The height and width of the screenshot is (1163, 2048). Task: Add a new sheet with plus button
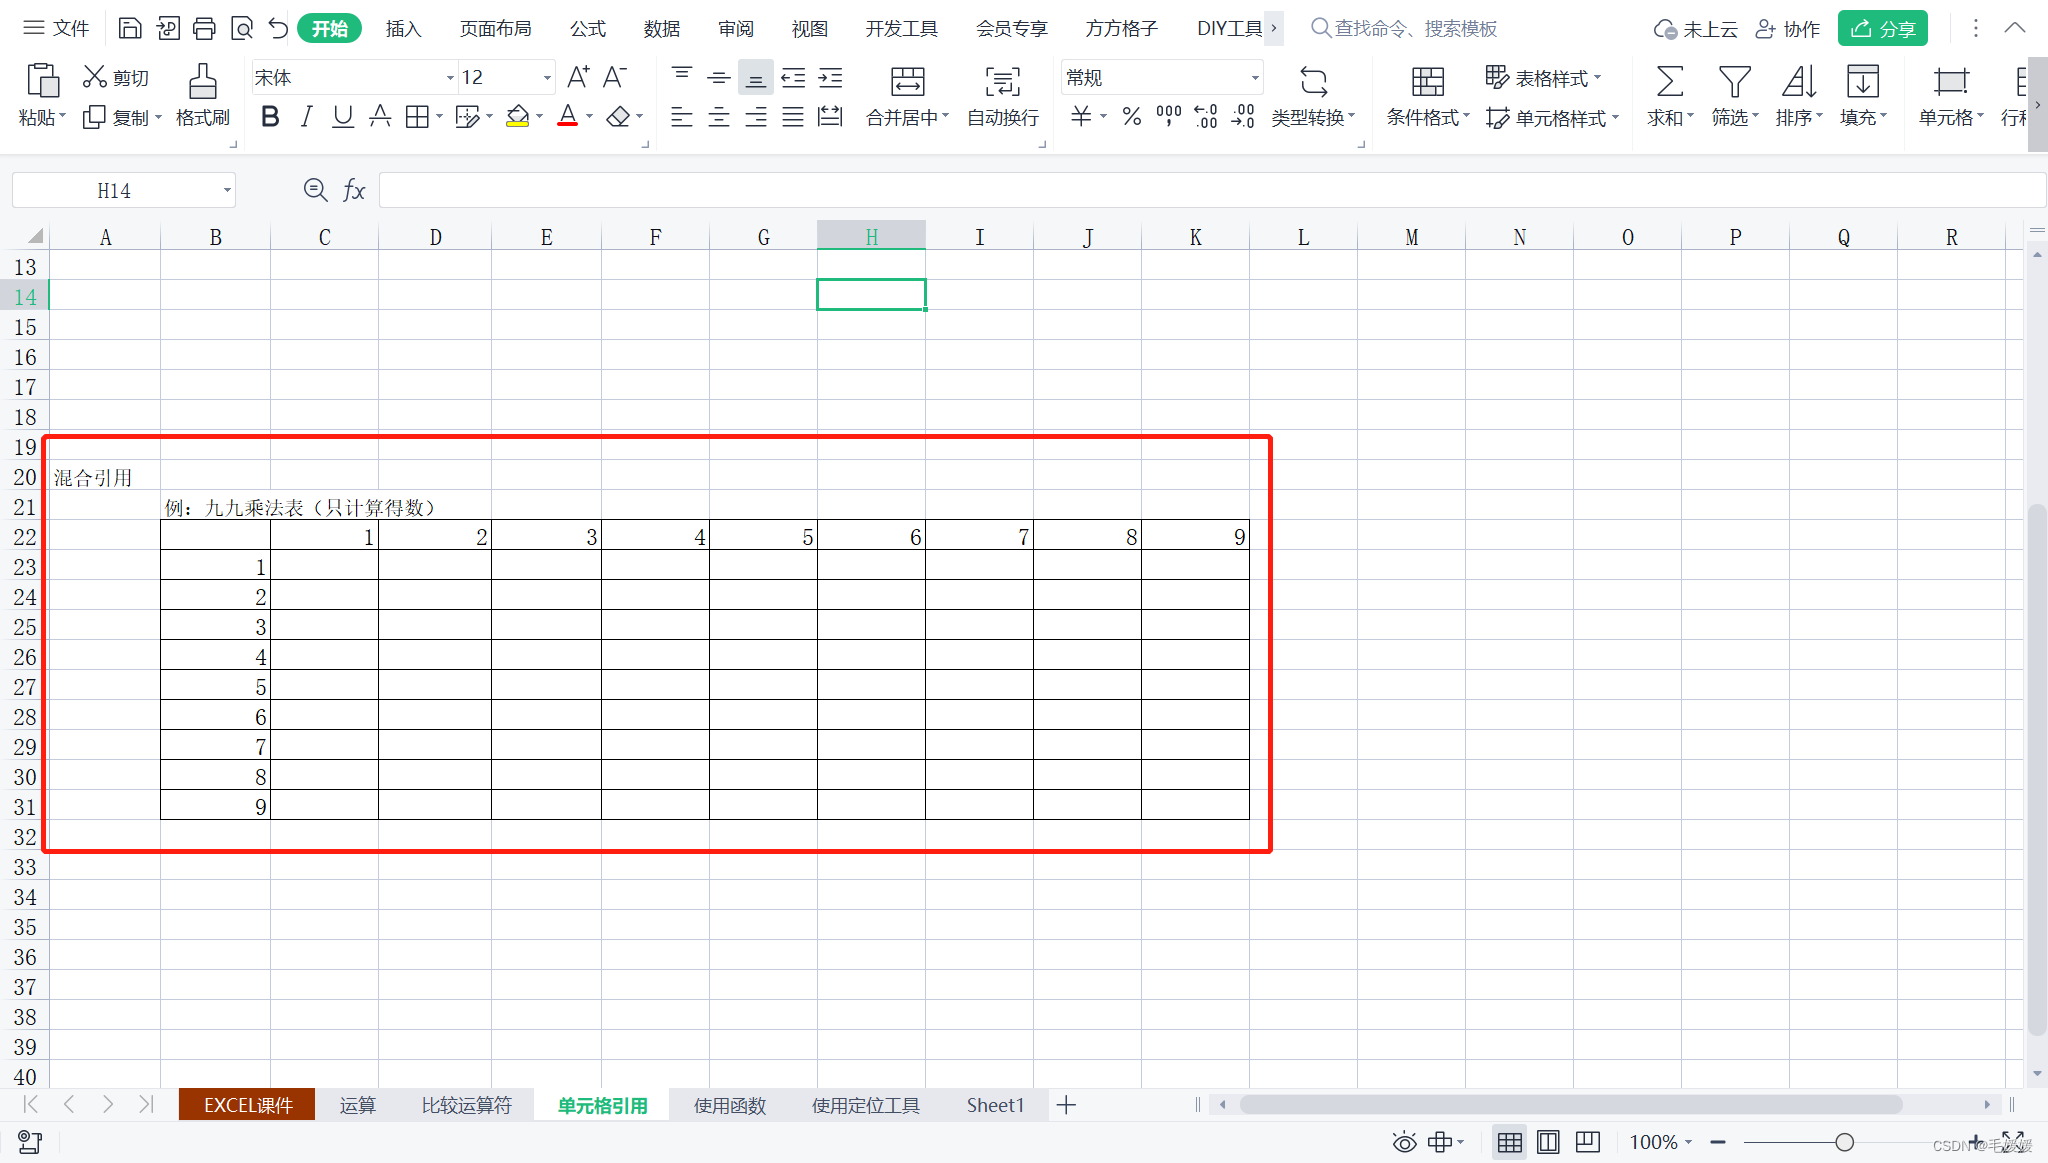(1066, 1105)
